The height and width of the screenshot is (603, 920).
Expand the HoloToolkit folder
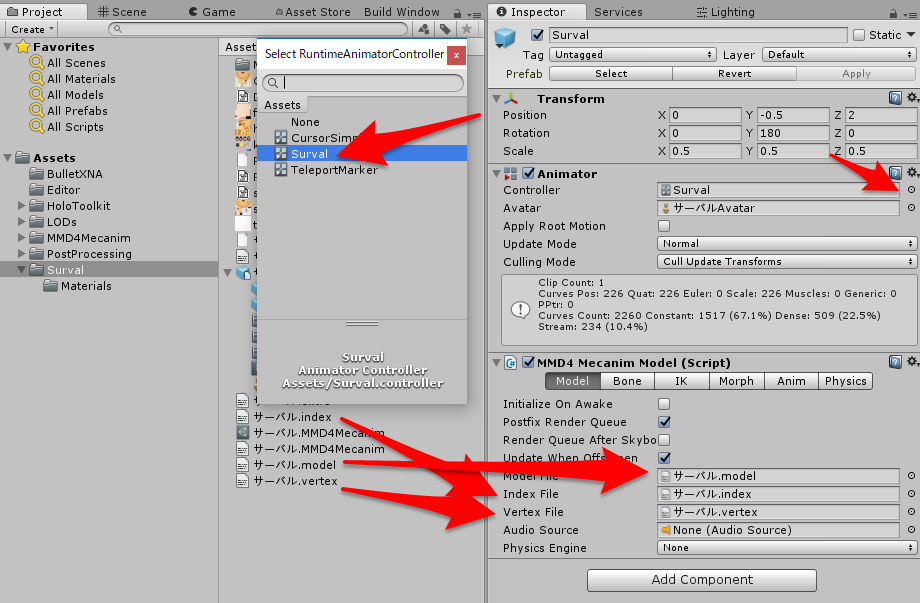22,205
